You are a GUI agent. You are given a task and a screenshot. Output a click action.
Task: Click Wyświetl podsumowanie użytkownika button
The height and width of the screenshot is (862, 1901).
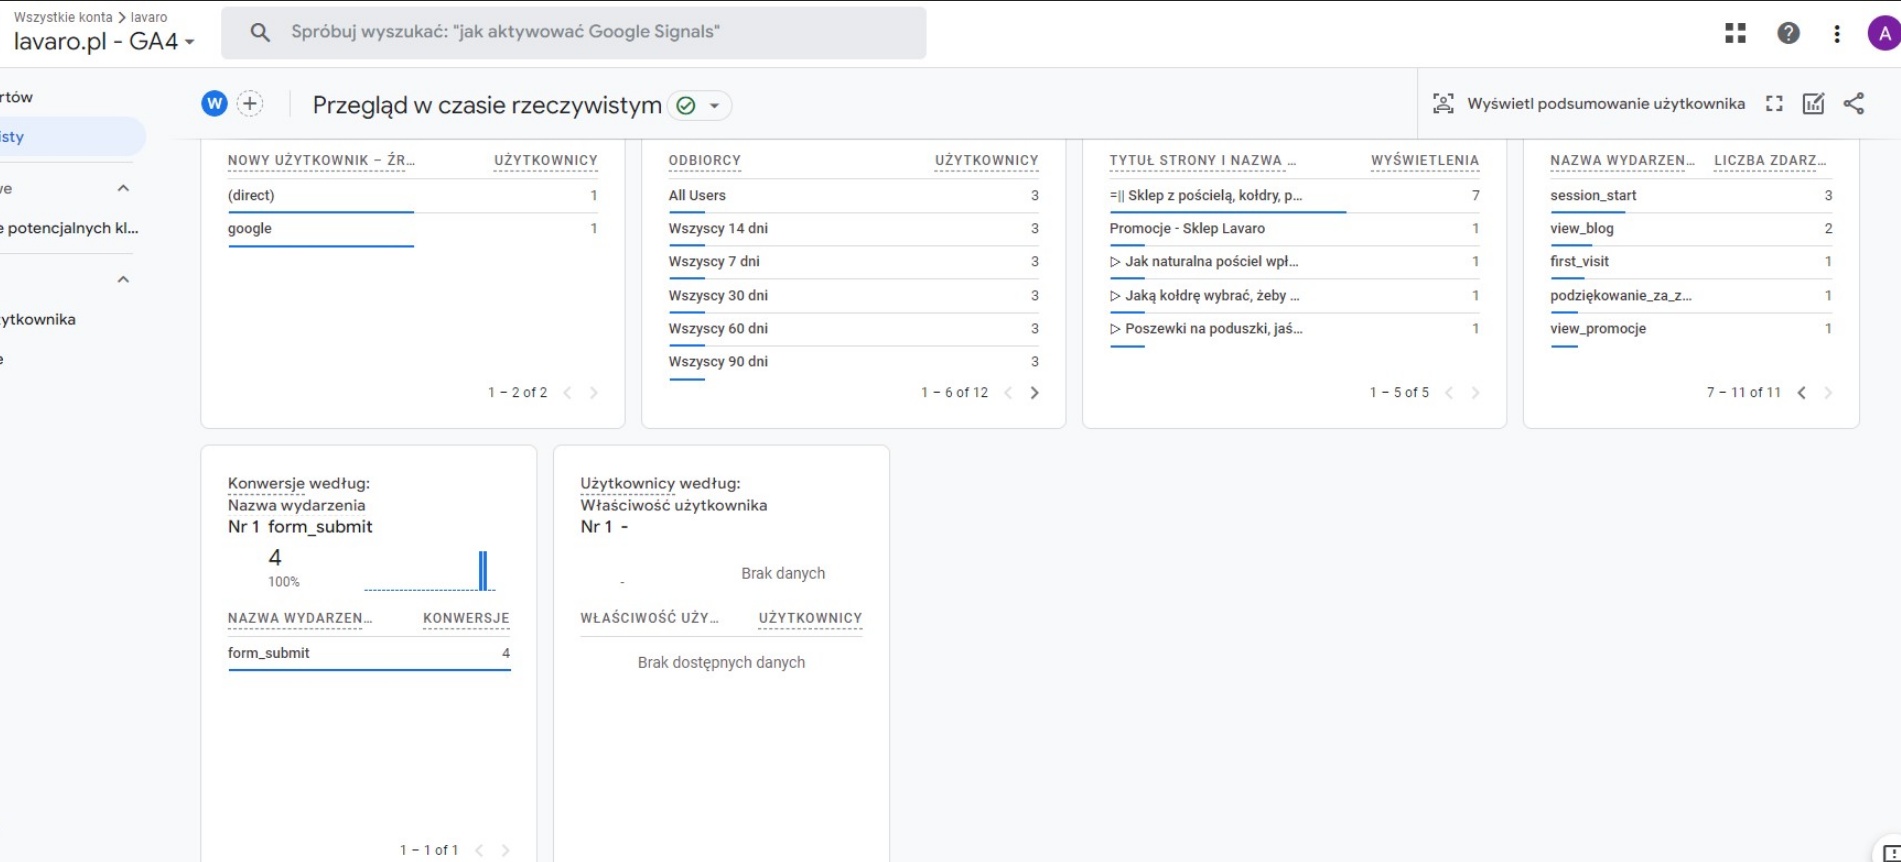pyautogui.click(x=1589, y=104)
